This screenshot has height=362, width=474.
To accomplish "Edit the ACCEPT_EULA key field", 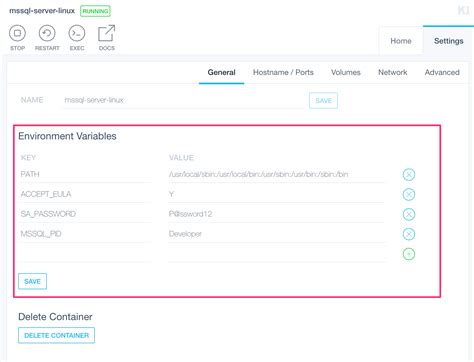I will click(x=85, y=194).
